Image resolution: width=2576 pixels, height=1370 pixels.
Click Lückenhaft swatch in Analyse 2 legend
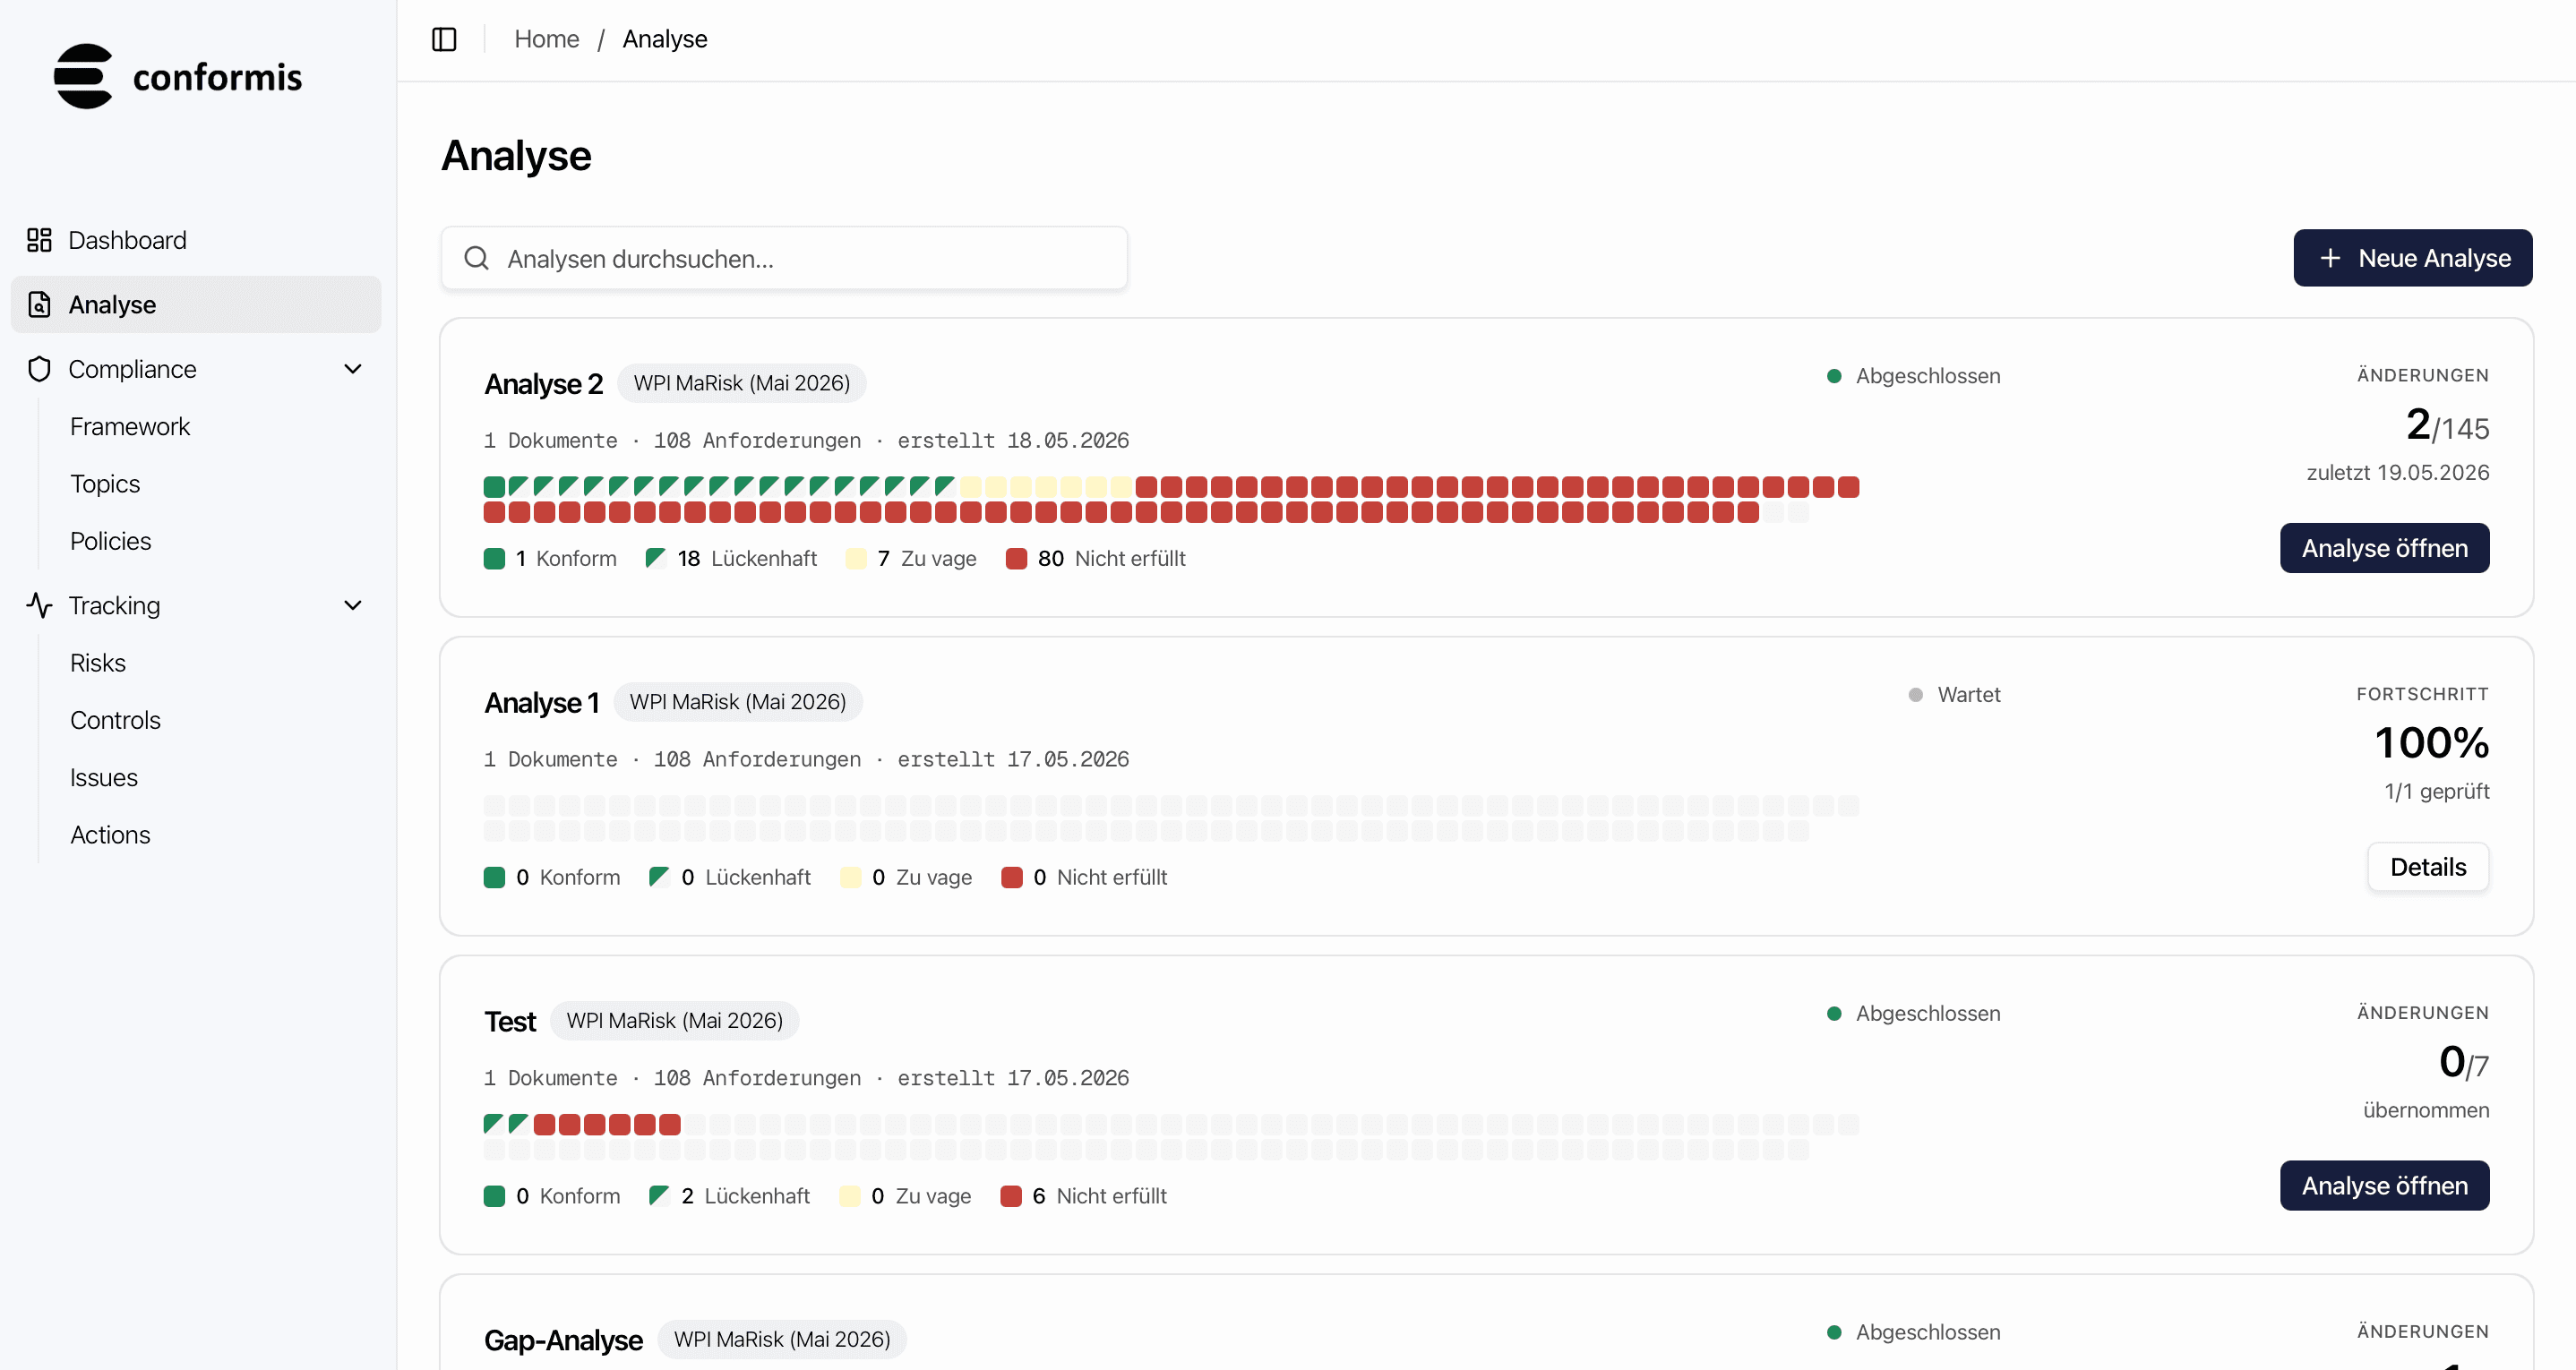click(x=656, y=558)
